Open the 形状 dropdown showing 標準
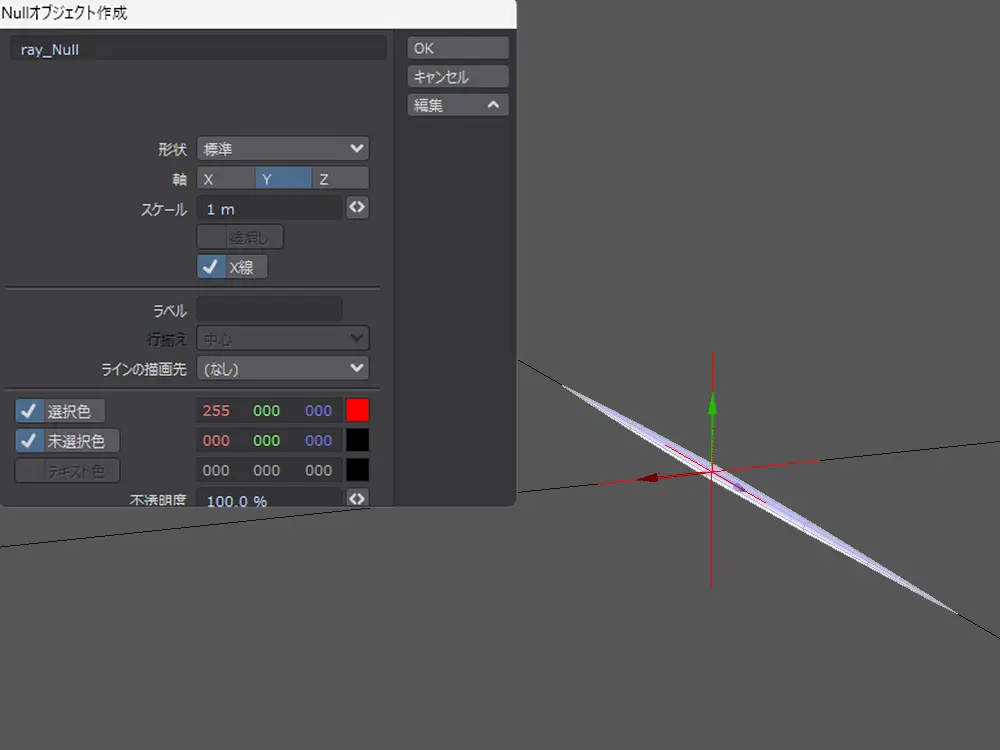This screenshot has width=1000, height=750. 283,149
